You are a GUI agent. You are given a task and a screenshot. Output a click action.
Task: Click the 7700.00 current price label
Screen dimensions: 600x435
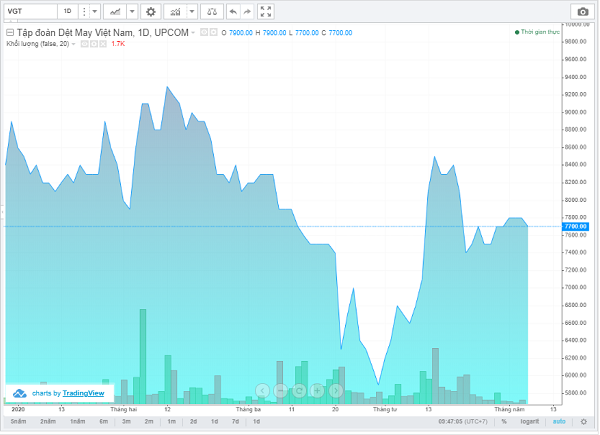click(574, 227)
